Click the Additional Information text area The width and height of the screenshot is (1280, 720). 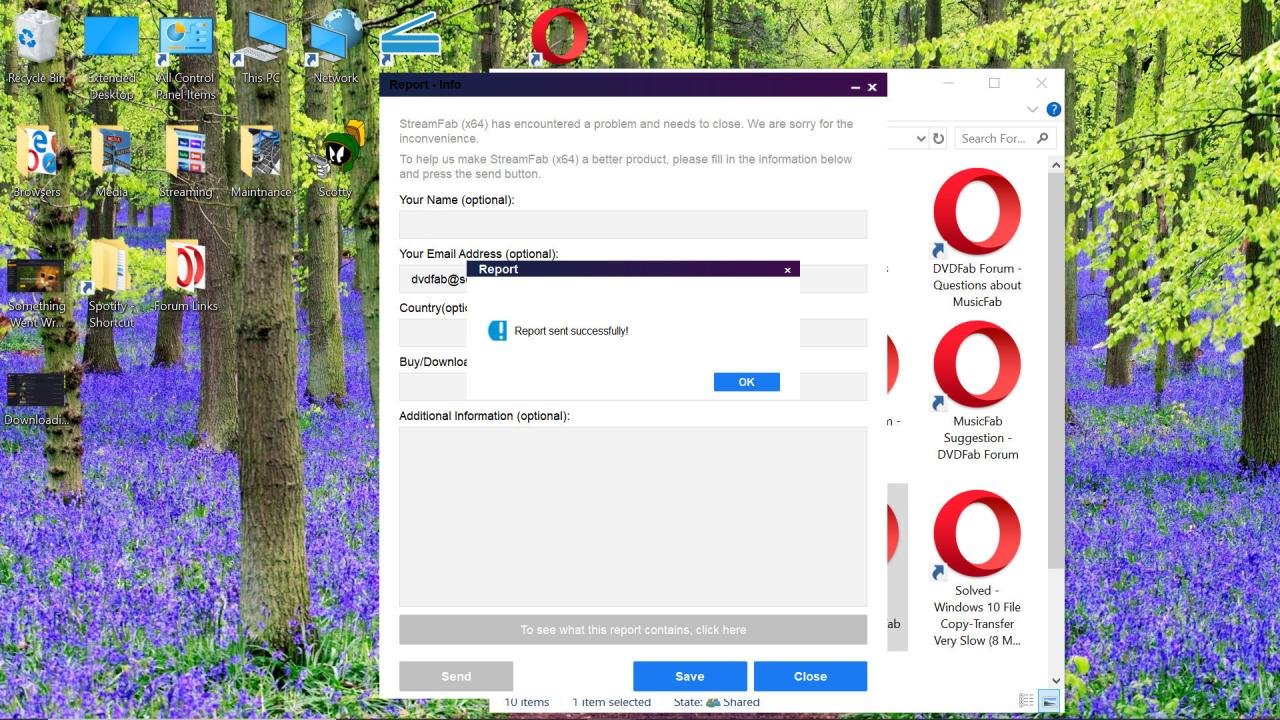(633, 516)
